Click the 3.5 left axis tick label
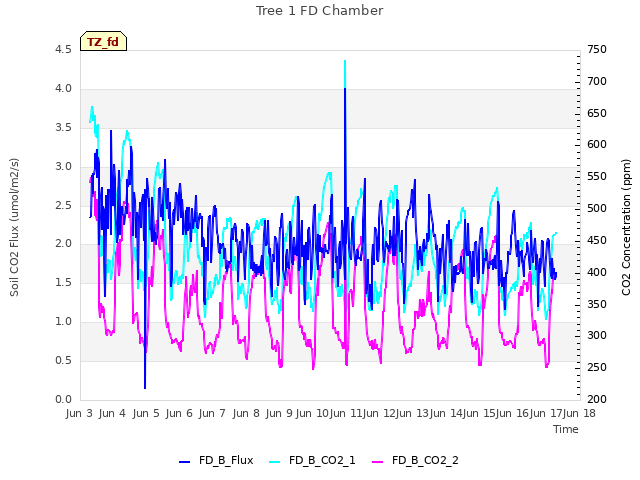This screenshot has width=640, height=480. click(x=63, y=127)
